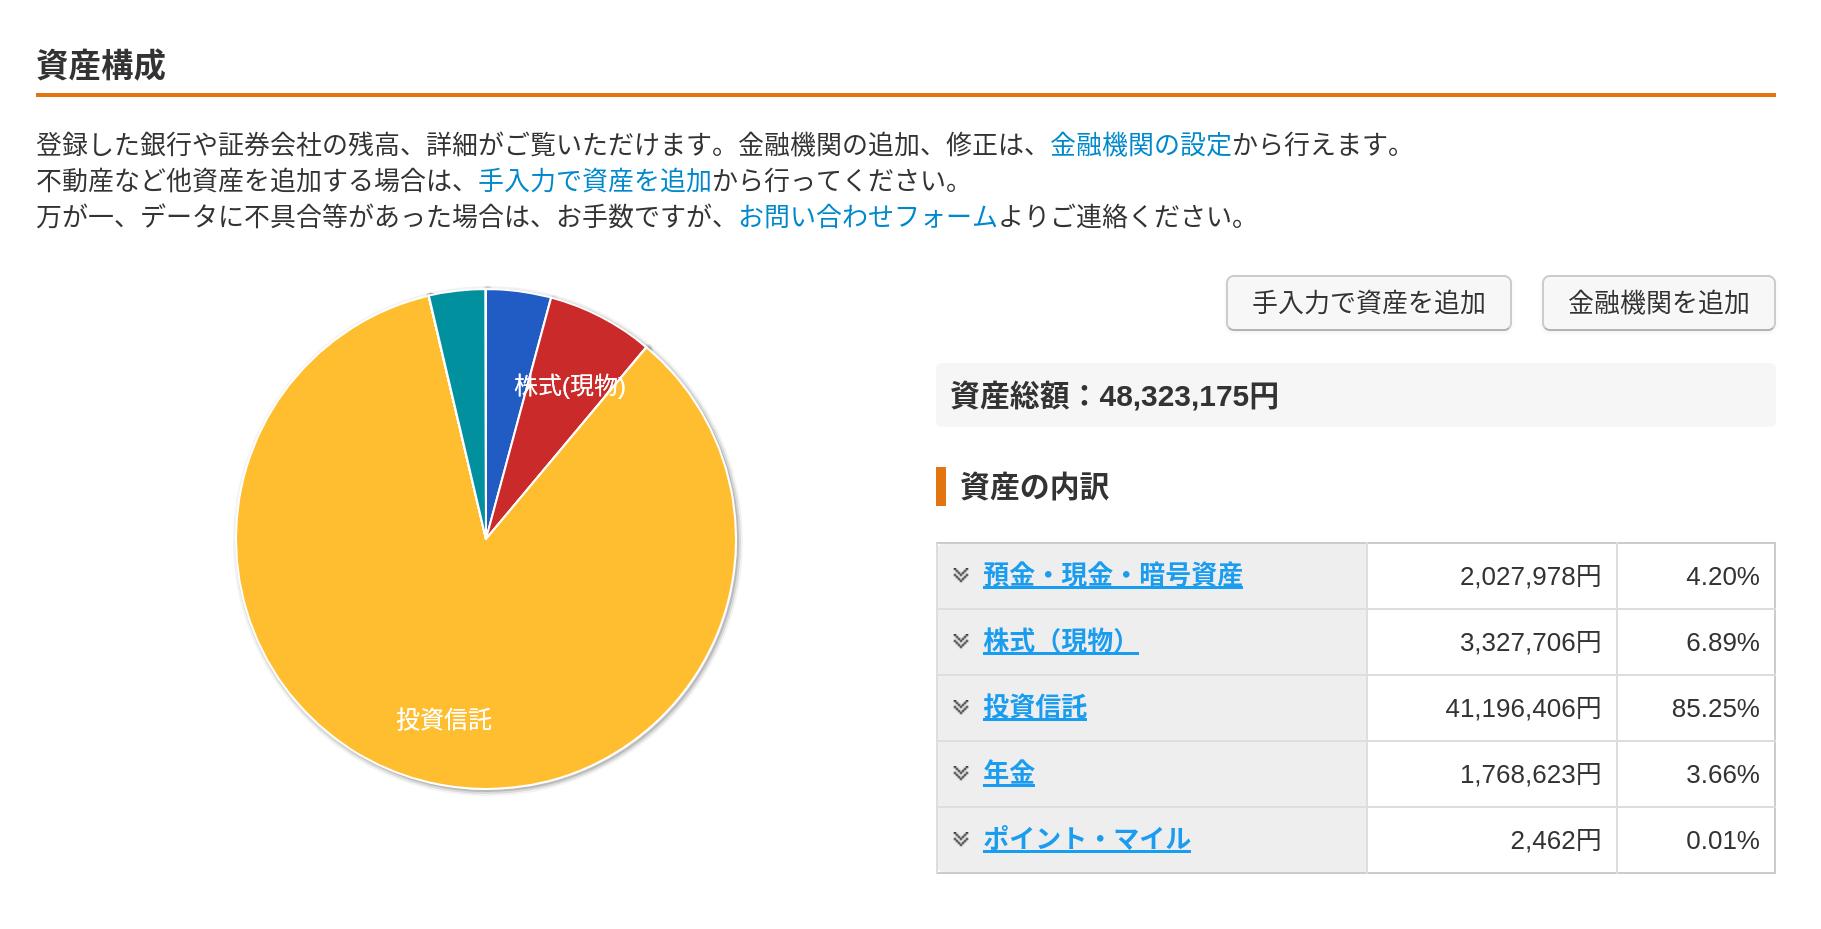Click the 手入力で資産を追加 button
The height and width of the screenshot is (929, 1821).
click(x=1368, y=303)
